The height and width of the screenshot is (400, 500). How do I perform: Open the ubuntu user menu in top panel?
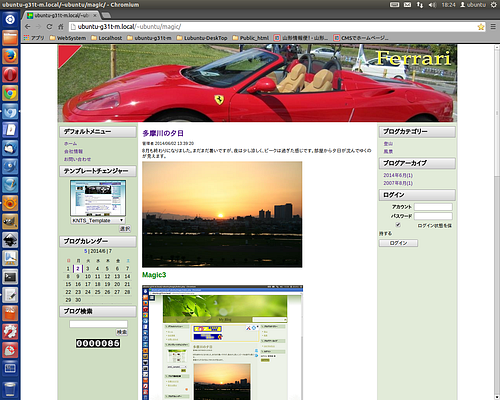point(473,5)
